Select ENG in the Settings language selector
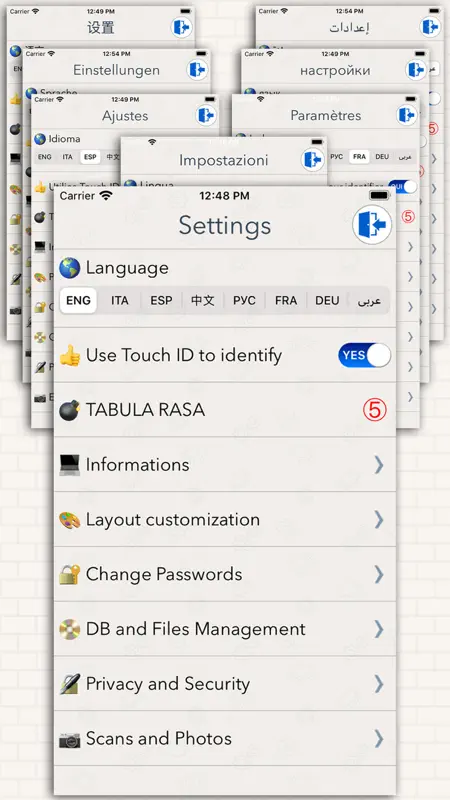Viewport: 450px width, 800px height. (x=78, y=301)
